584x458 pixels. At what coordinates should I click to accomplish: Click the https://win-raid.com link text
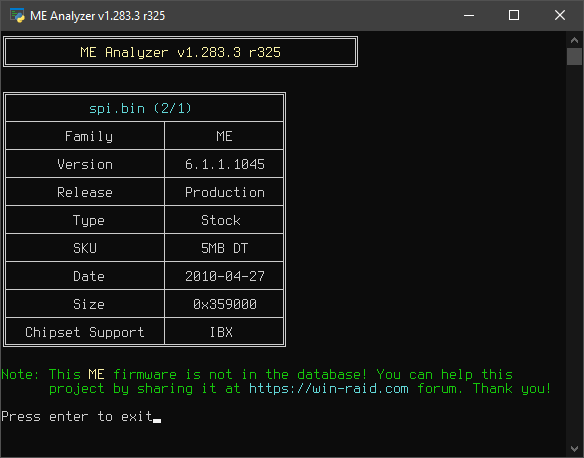tap(328, 389)
